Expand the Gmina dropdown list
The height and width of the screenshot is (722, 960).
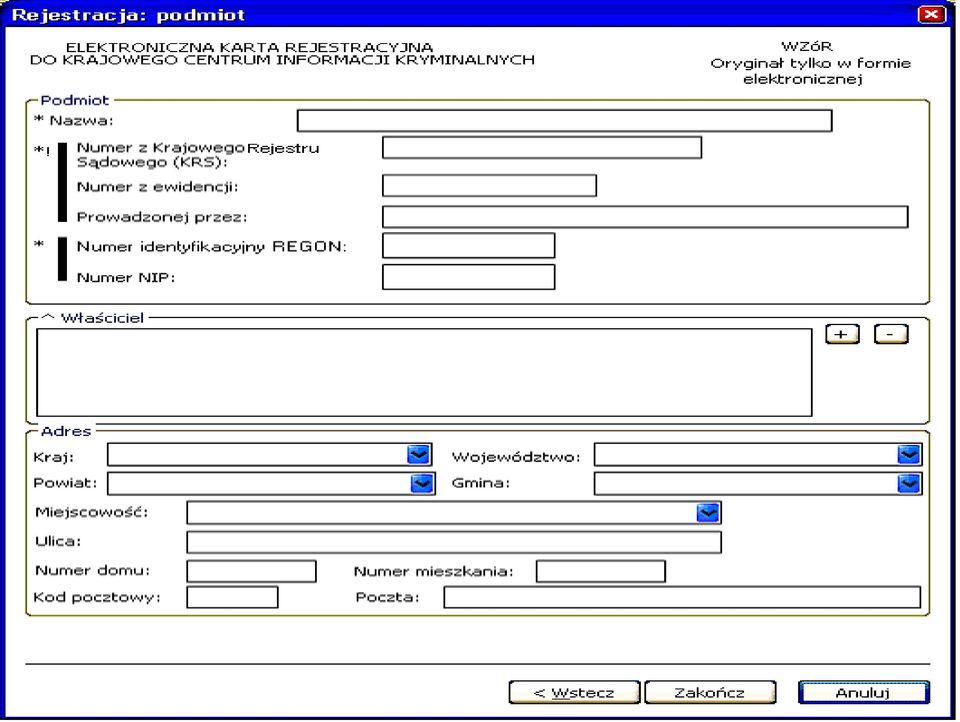tap(909, 484)
